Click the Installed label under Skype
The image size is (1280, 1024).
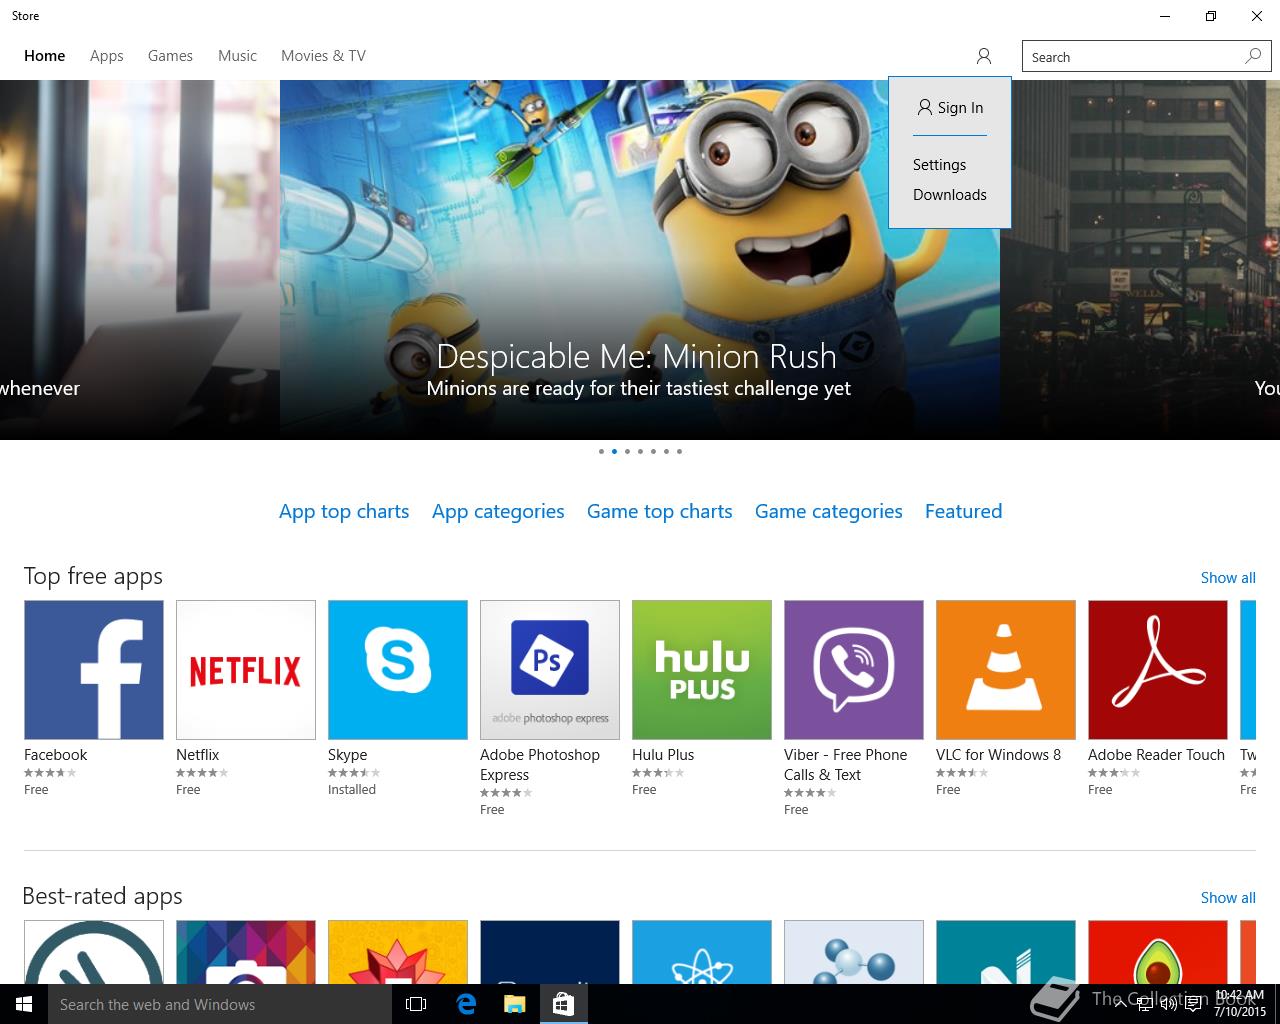[352, 790]
